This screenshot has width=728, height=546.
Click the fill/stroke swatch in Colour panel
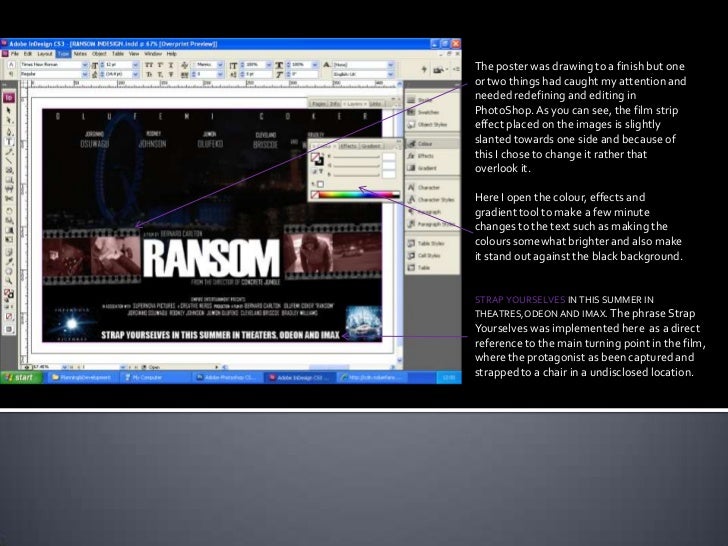[x=317, y=159]
